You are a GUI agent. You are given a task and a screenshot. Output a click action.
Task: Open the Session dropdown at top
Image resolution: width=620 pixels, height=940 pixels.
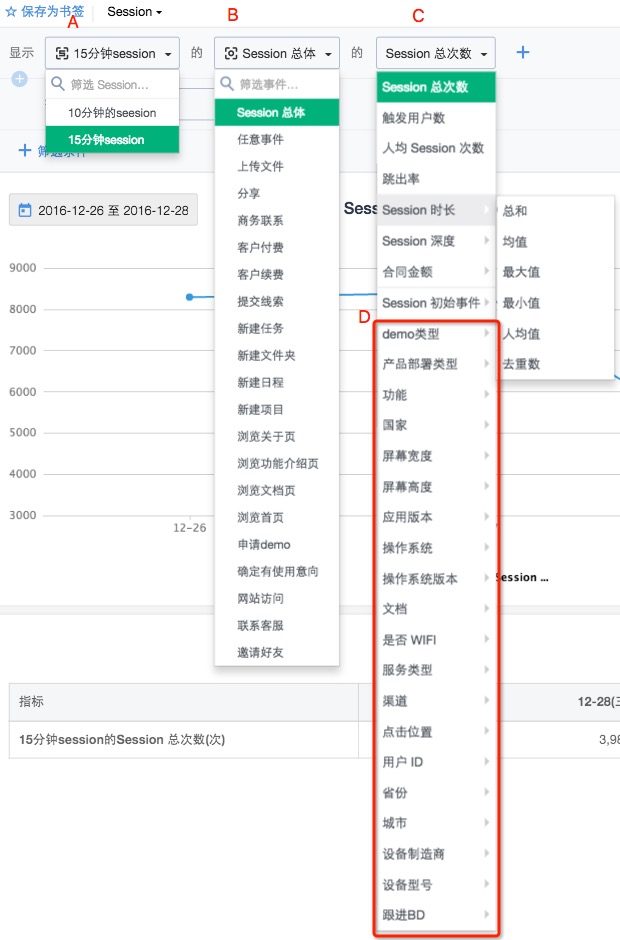(134, 12)
